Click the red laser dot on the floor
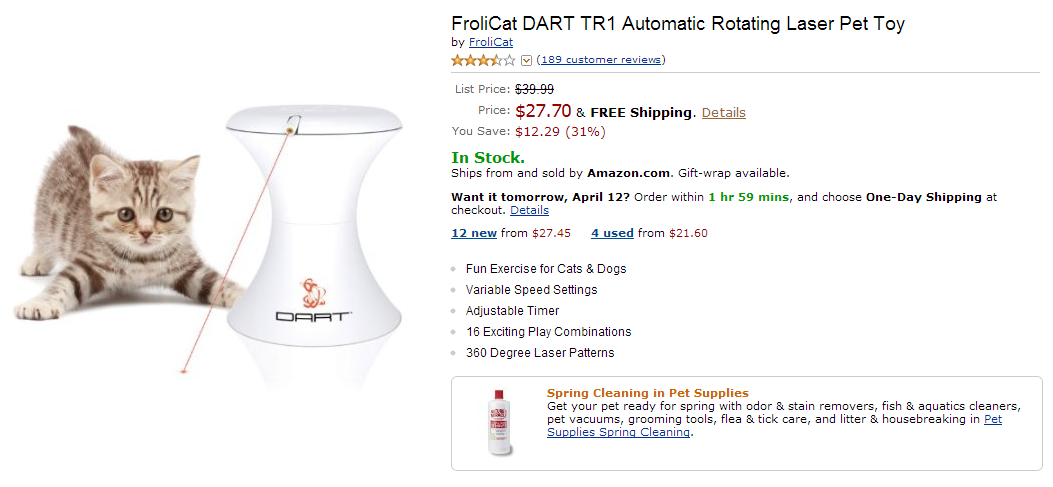The height and width of the screenshot is (487, 1053). tap(185, 372)
